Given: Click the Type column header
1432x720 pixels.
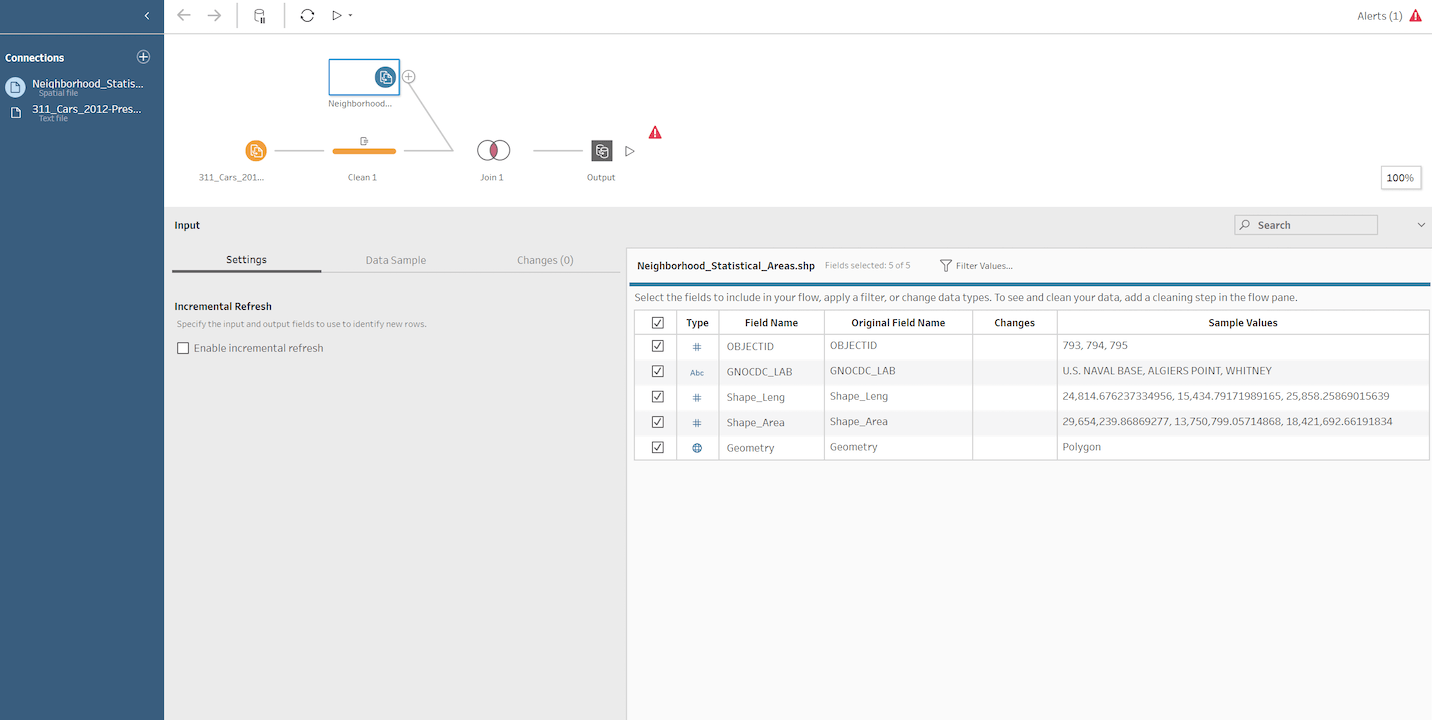Looking at the screenshot, I should [697, 323].
